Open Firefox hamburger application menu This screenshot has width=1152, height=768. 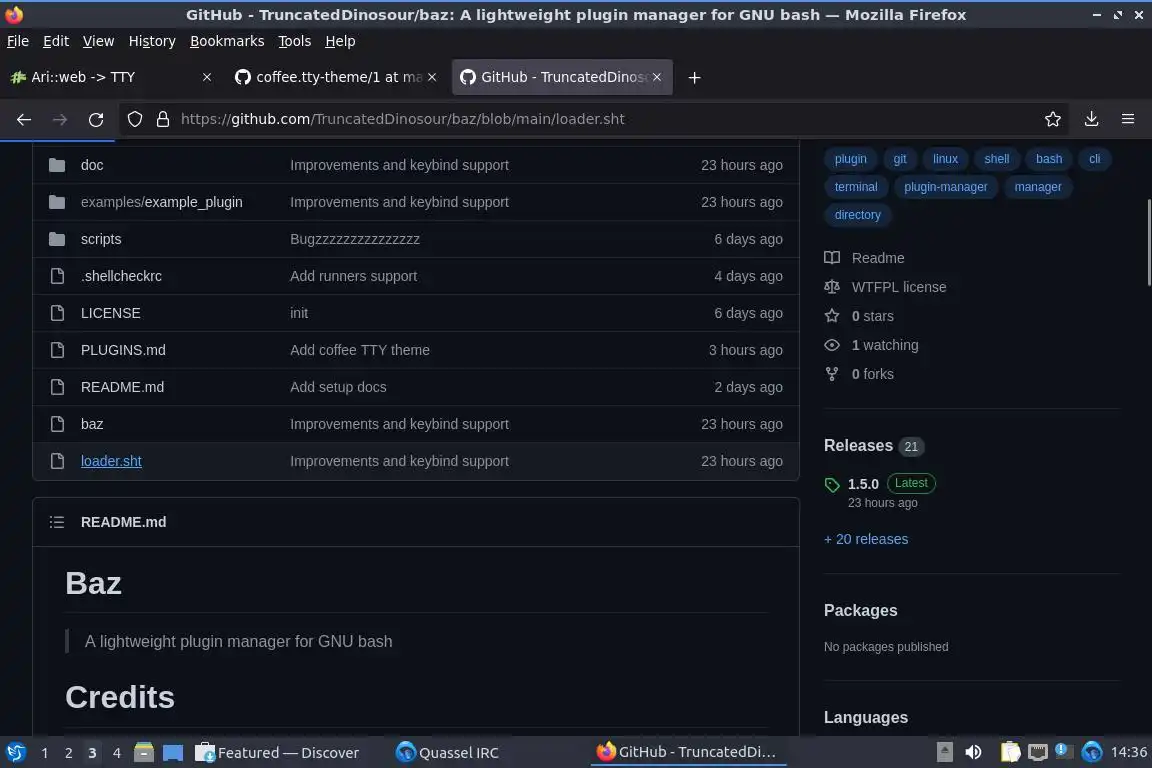(x=1128, y=119)
